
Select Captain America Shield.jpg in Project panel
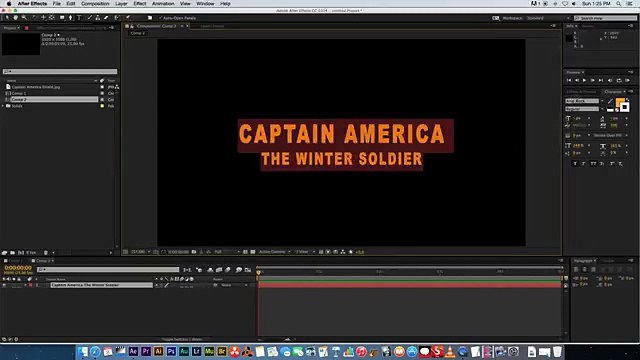coord(36,87)
